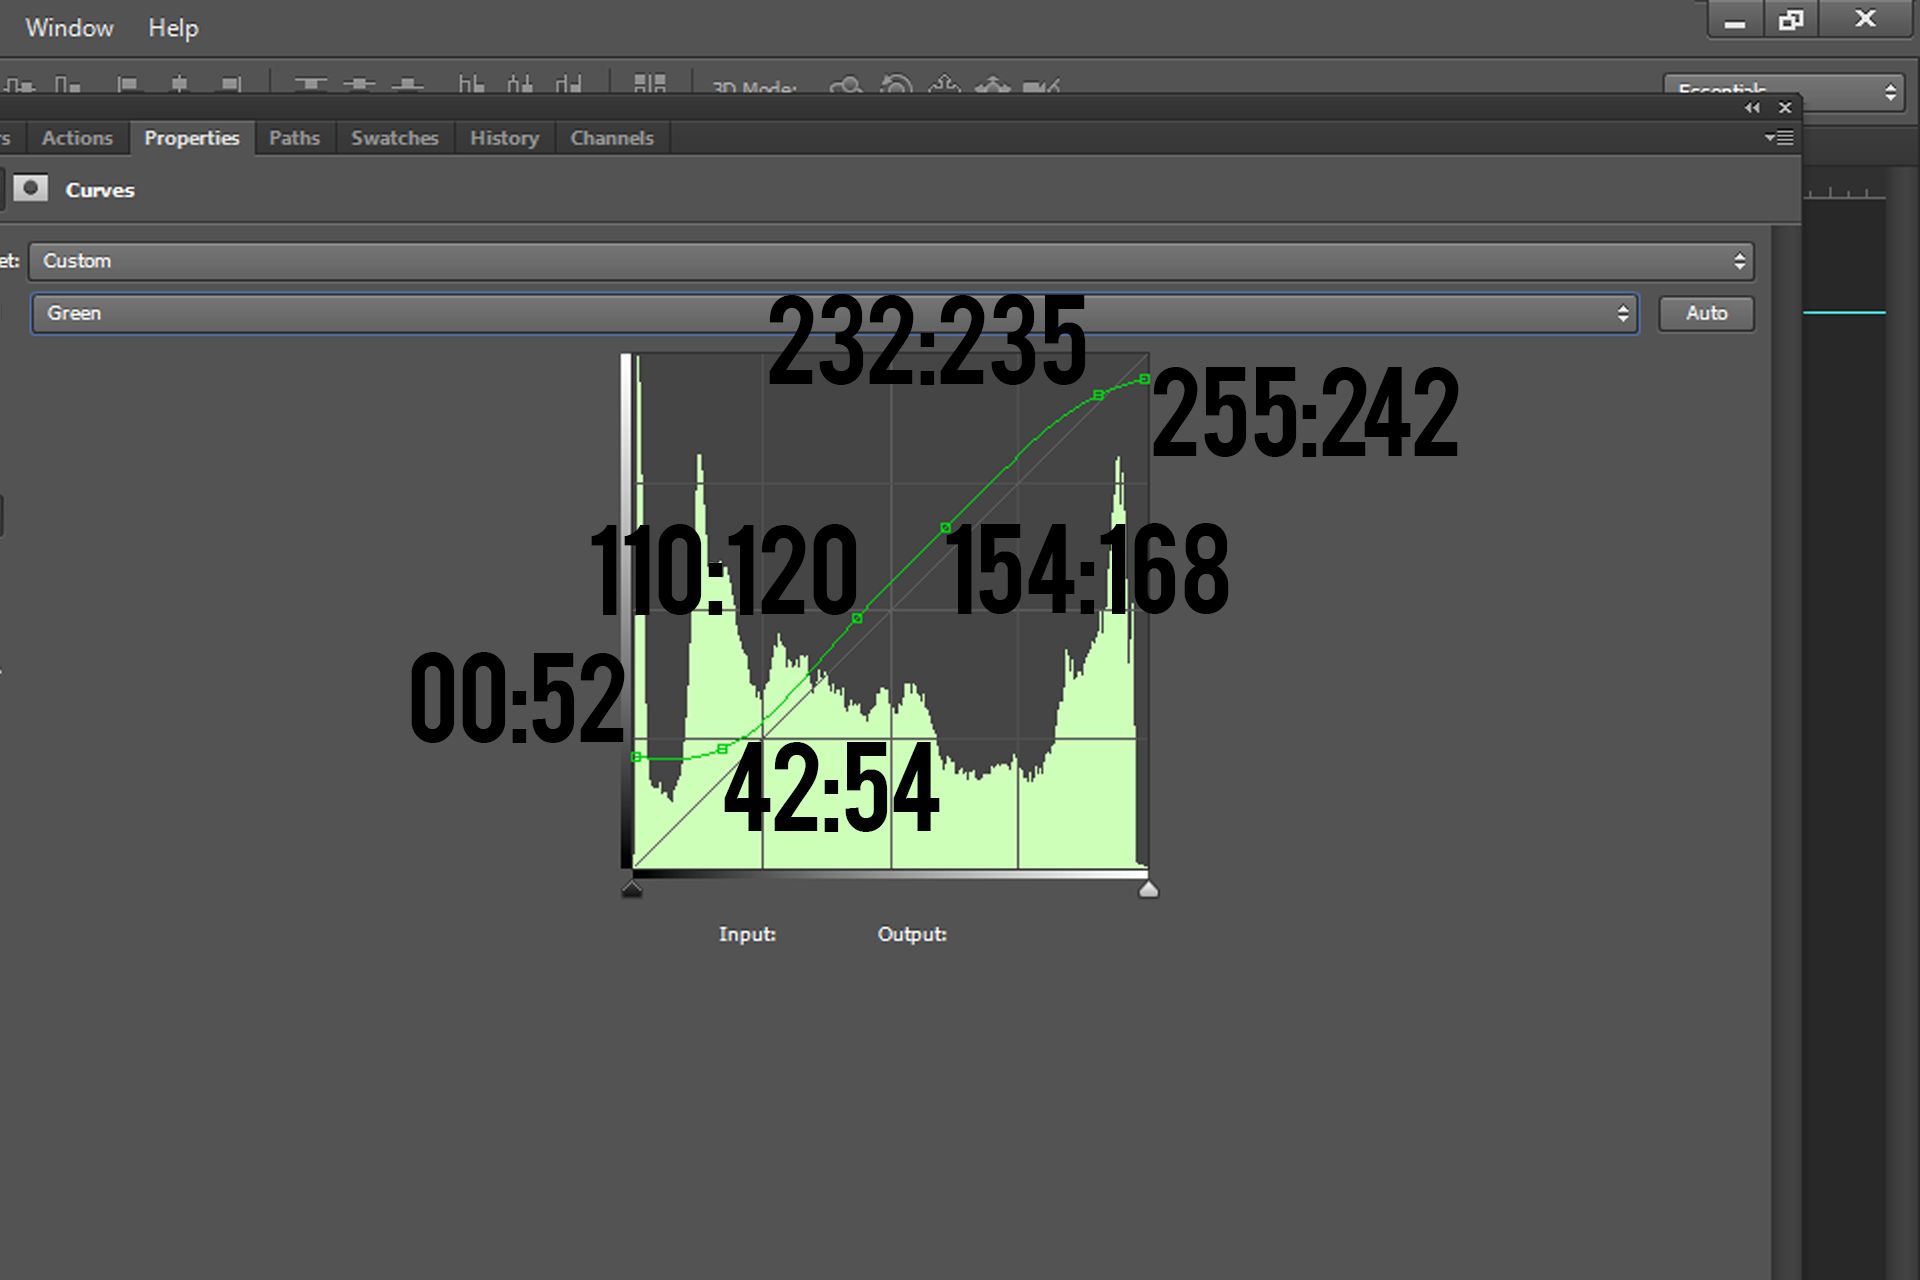1920x1280 pixels.
Task: Close the Properties panel group
Action: tap(1785, 108)
